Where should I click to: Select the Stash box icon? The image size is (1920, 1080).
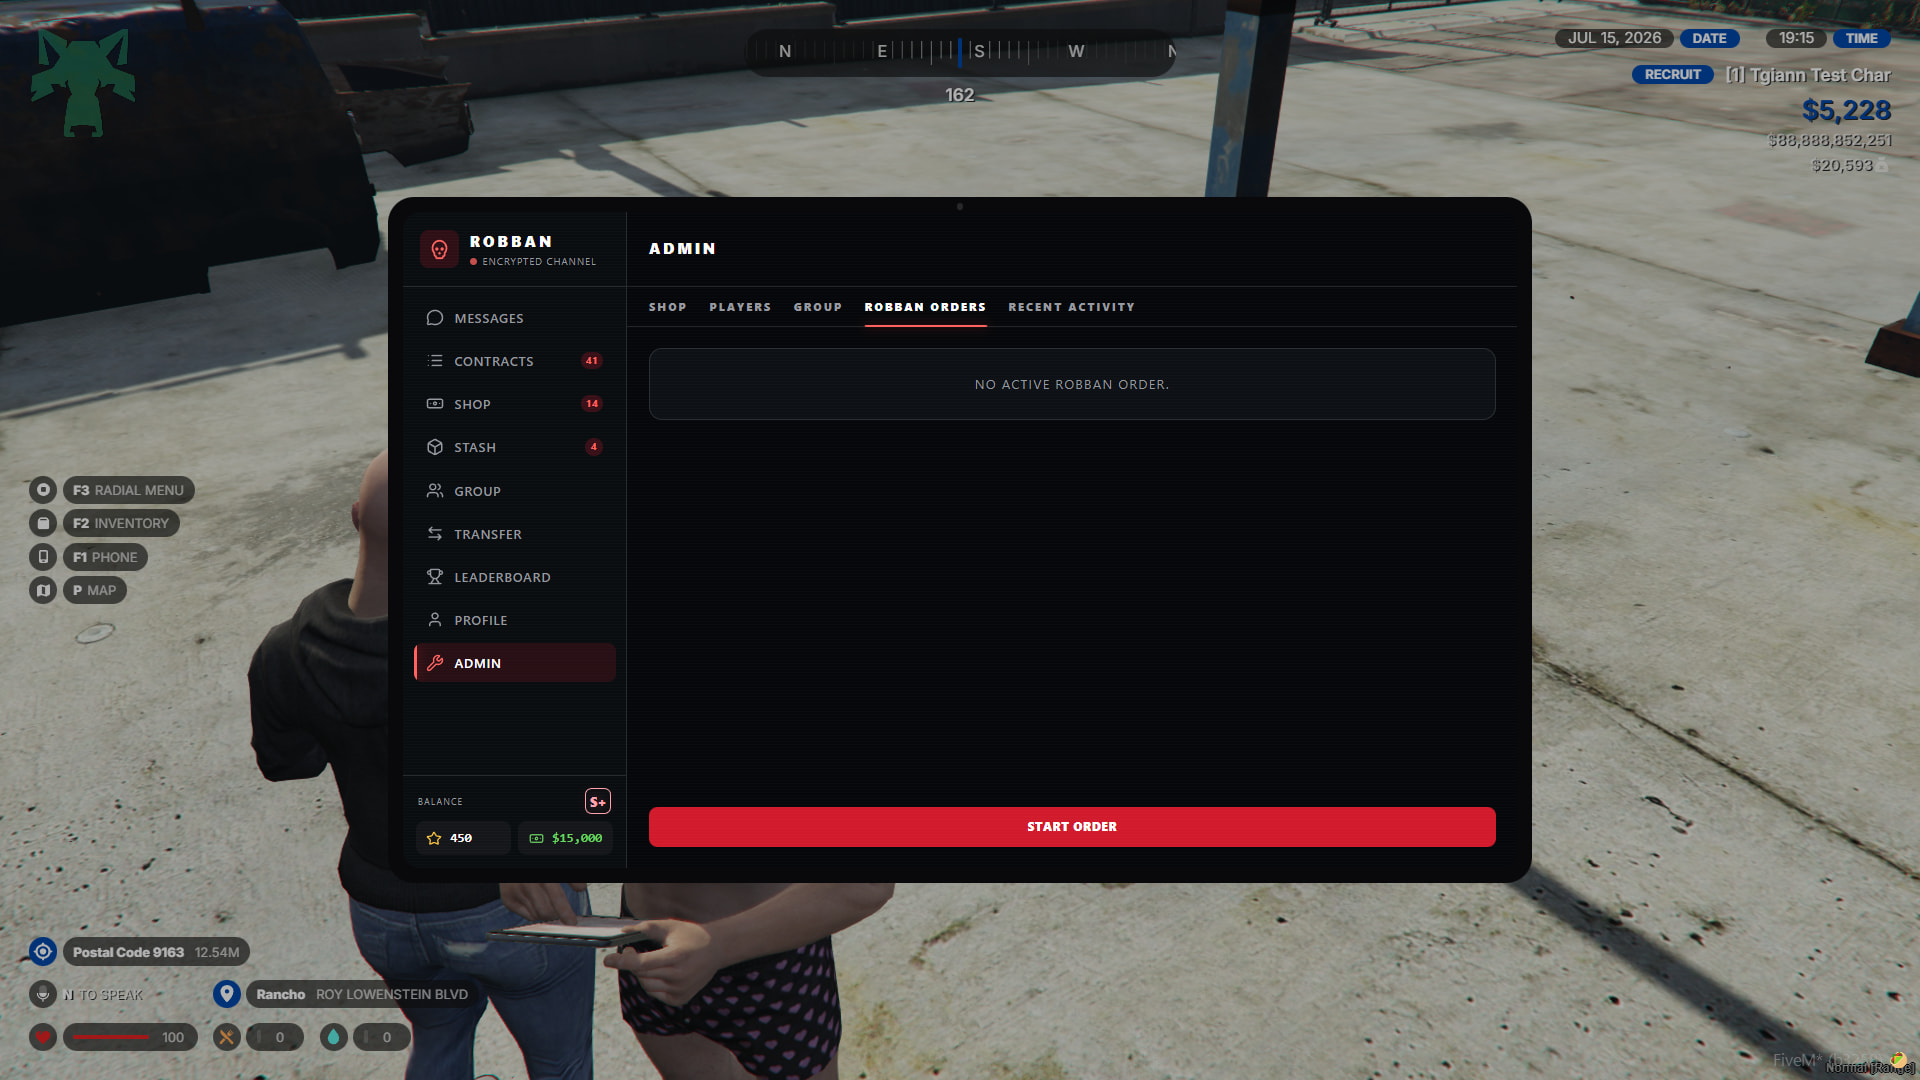pyautogui.click(x=435, y=447)
